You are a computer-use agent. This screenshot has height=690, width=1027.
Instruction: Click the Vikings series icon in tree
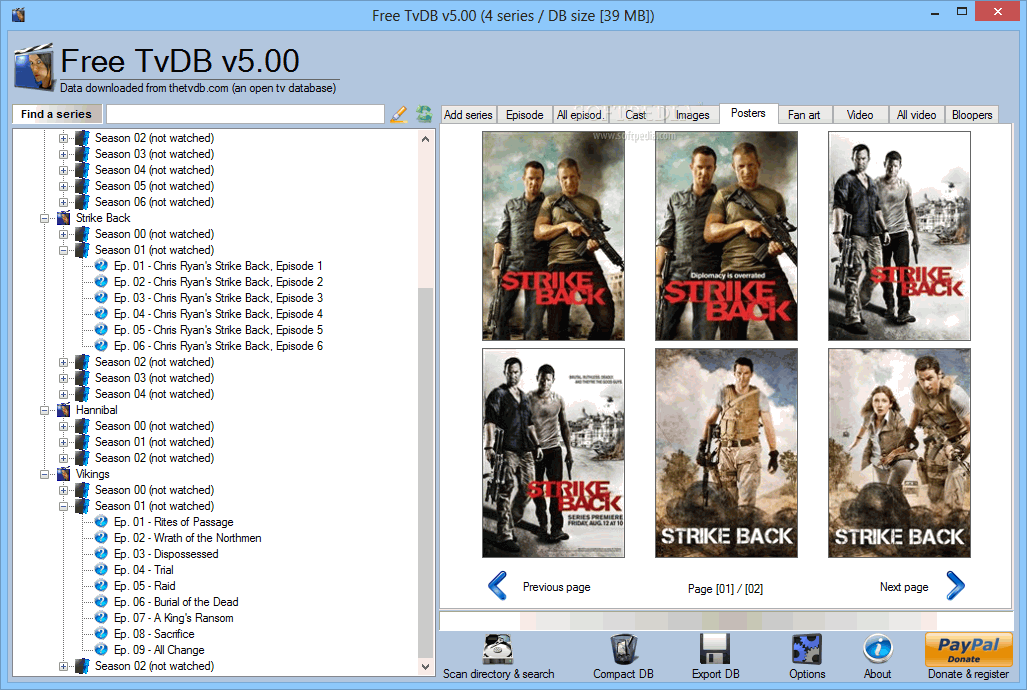pyautogui.click(x=64, y=474)
